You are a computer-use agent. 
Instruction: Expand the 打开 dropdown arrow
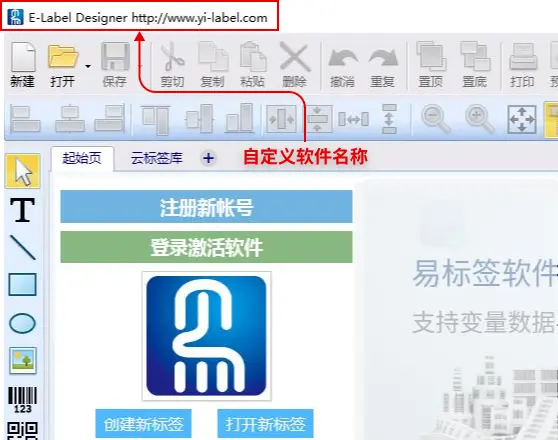88,66
